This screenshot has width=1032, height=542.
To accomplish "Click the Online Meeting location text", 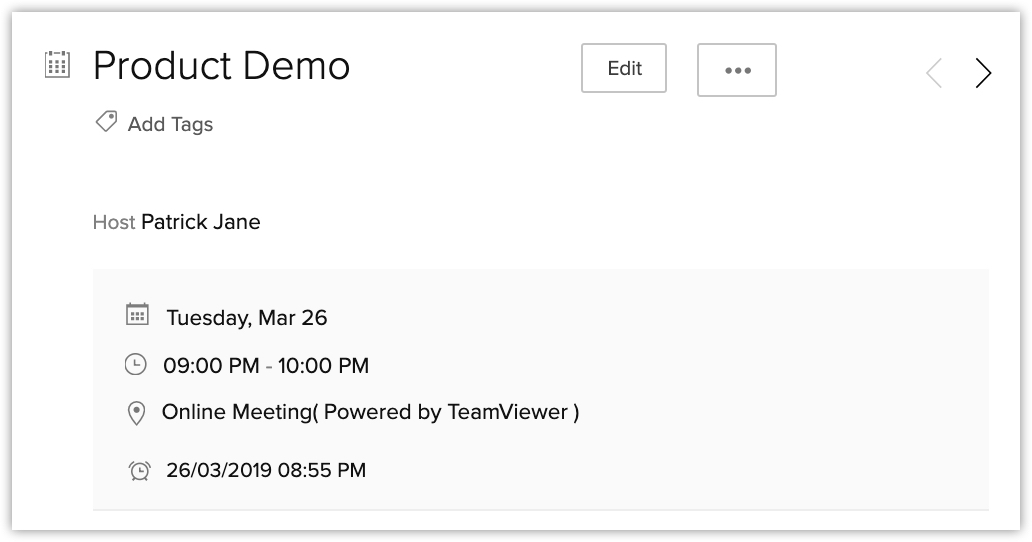I will [236, 412].
